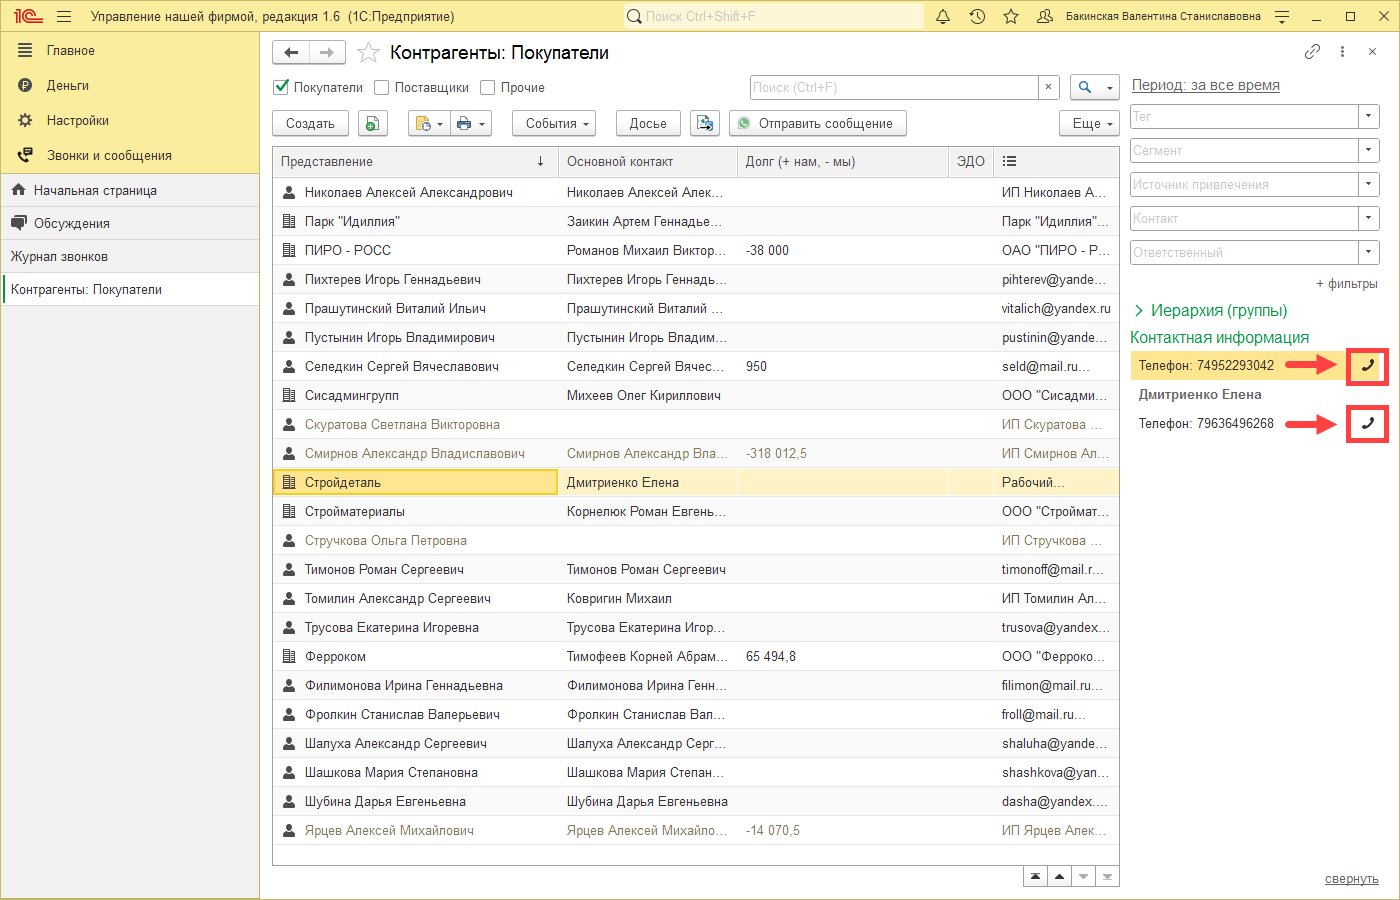This screenshot has width=1400, height=900.
Task: Click the Создать button
Action: pyautogui.click(x=310, y=124)
